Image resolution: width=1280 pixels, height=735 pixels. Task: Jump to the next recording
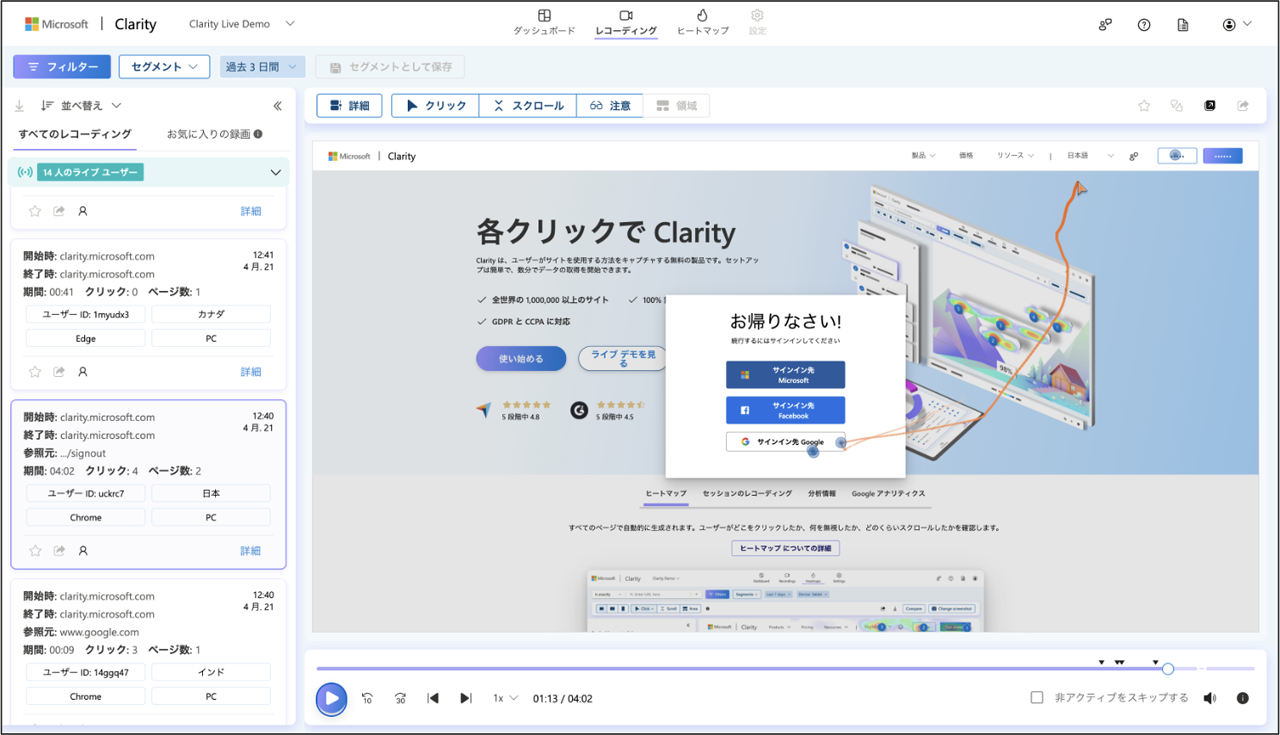(465, 698)
